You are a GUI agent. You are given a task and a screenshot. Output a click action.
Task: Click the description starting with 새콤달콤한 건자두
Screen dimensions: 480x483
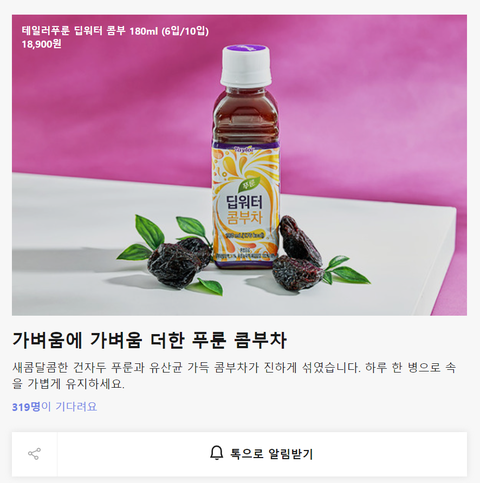pyautogui.click(x=234, y=376)
